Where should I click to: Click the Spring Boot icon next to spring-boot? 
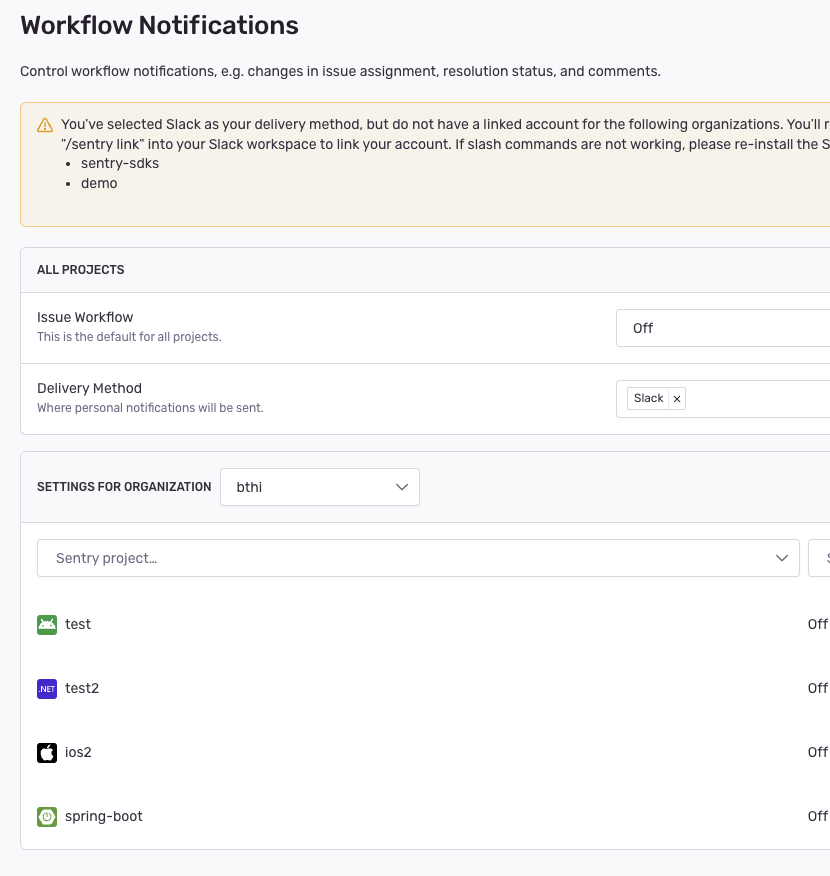[46, 816]
